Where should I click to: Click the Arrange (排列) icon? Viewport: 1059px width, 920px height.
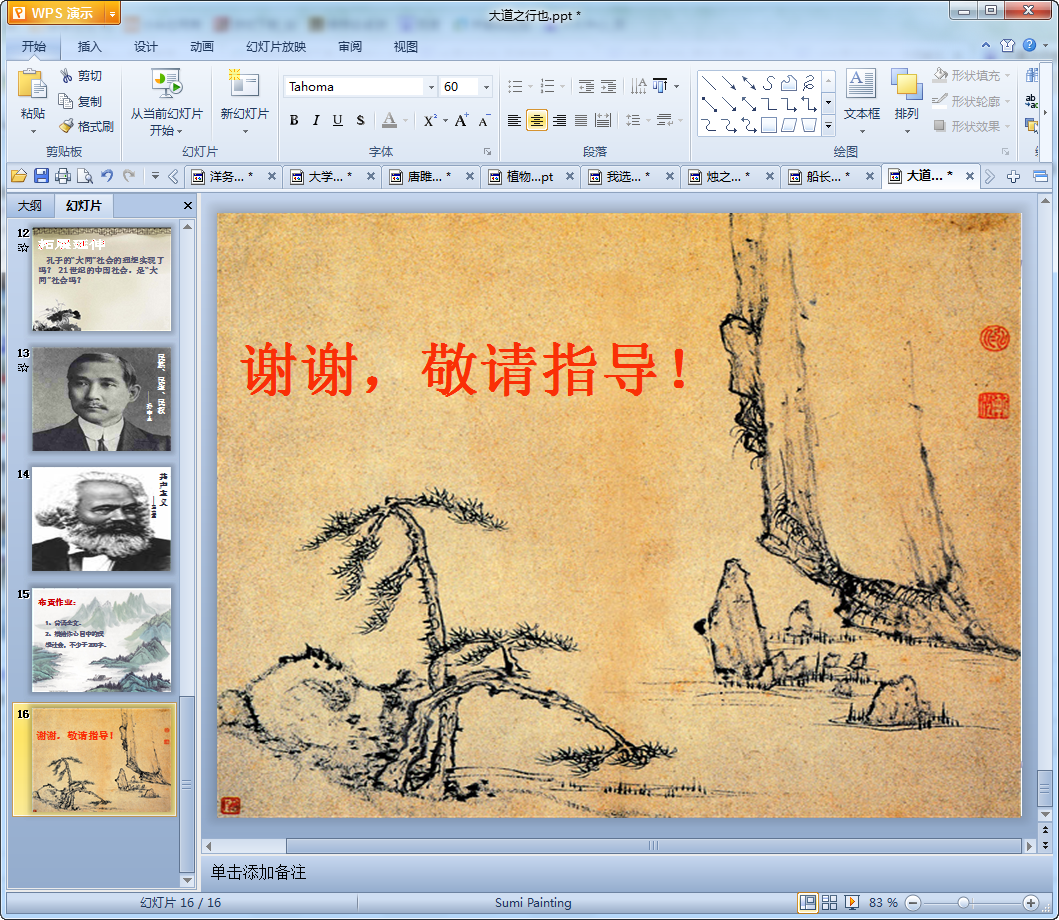(x=906, y=84)
